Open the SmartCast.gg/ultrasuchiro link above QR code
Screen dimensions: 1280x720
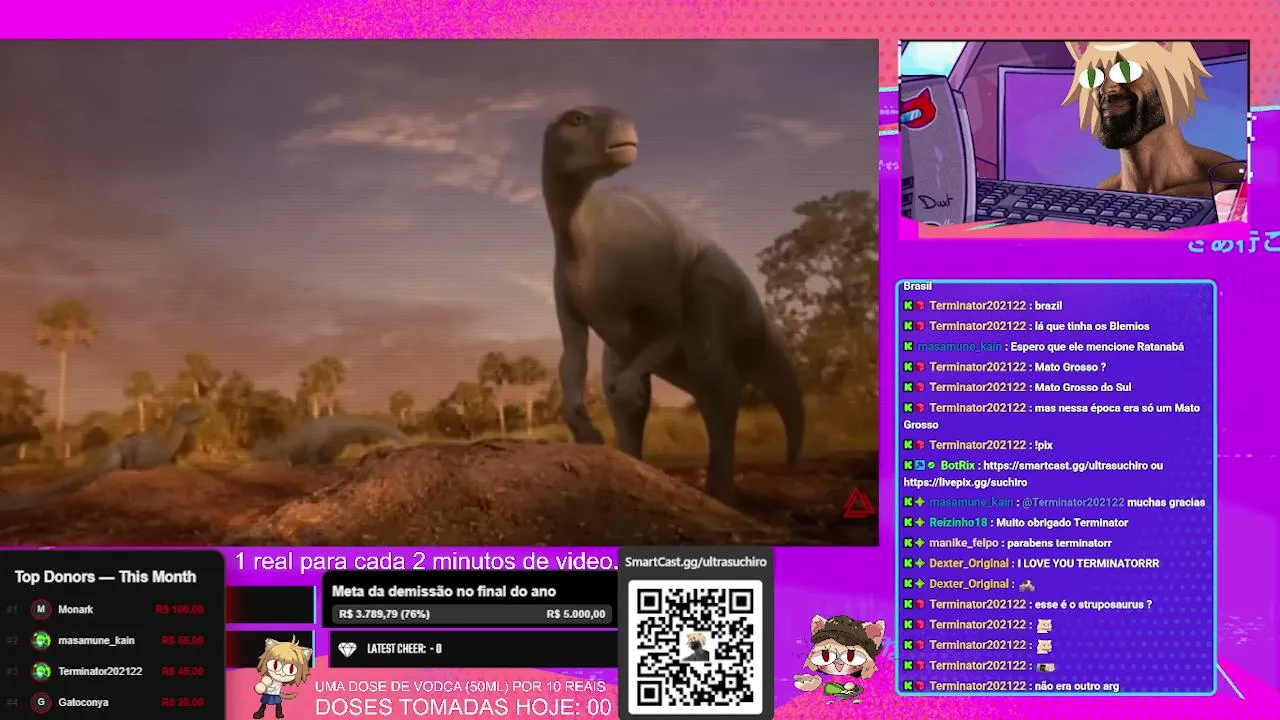695,562
